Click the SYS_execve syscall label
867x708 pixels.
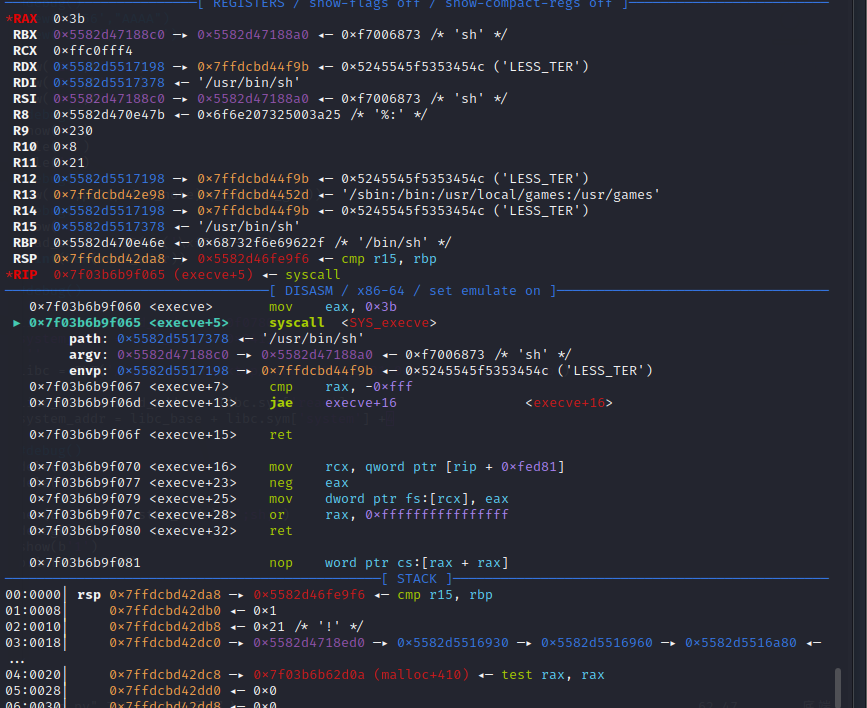(389, 323)
